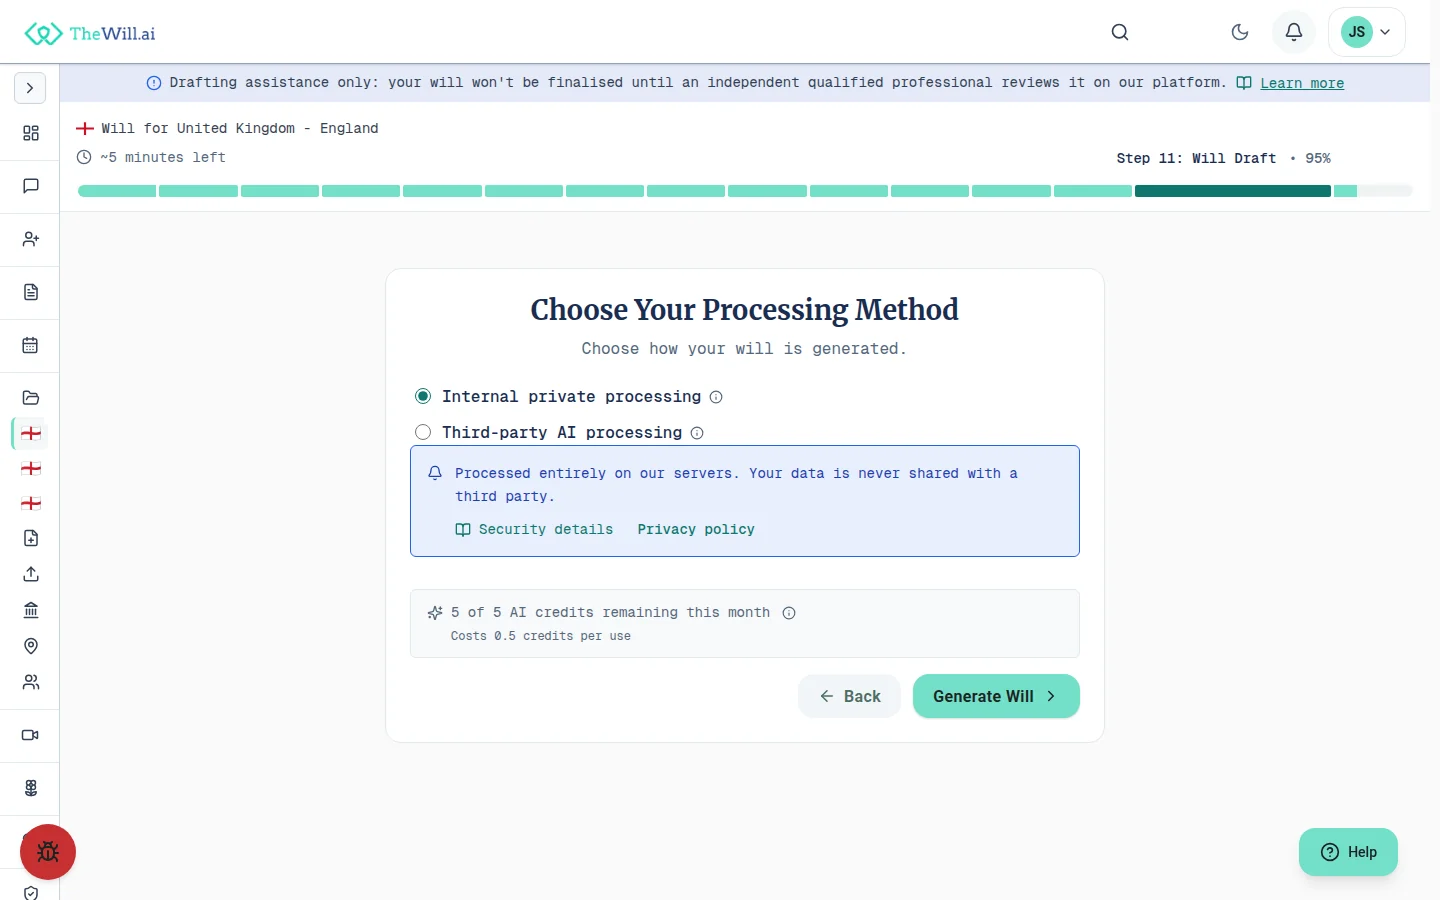Click the Generate Will button
This screenshot has width=1440, height=900.
(x=996, y=696)
